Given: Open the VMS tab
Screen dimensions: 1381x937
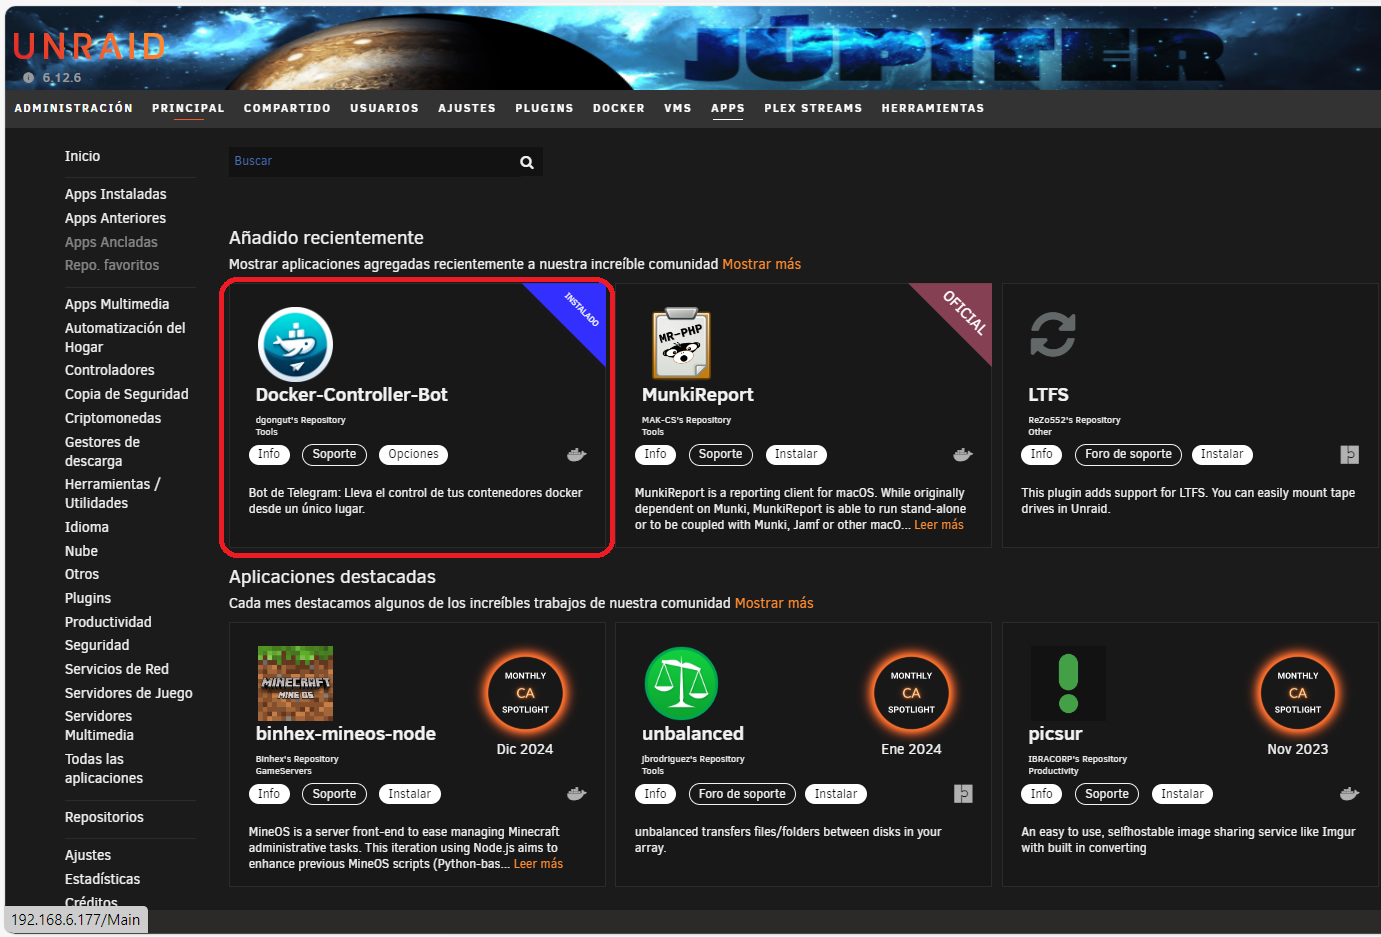Looking at the screenshot, I should [x=678, y=108].
